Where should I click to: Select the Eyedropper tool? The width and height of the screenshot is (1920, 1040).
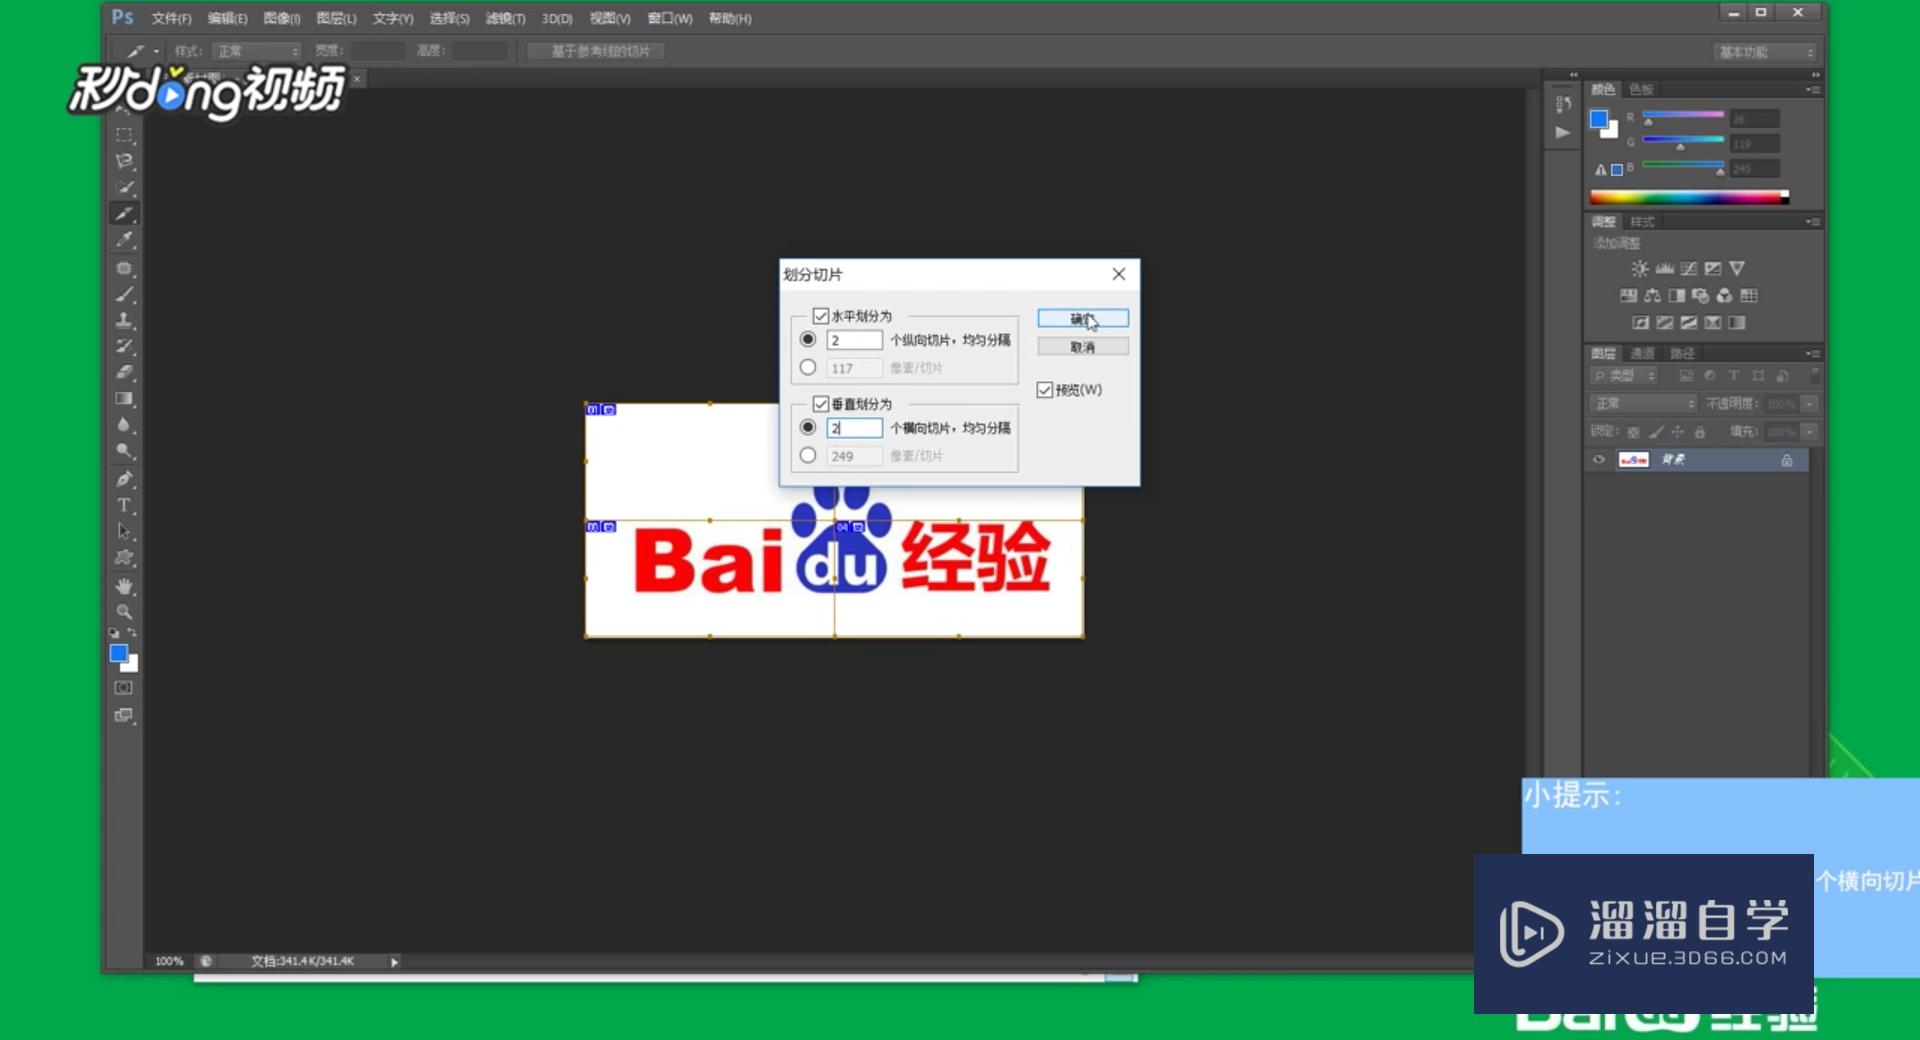tap(124, 240)
